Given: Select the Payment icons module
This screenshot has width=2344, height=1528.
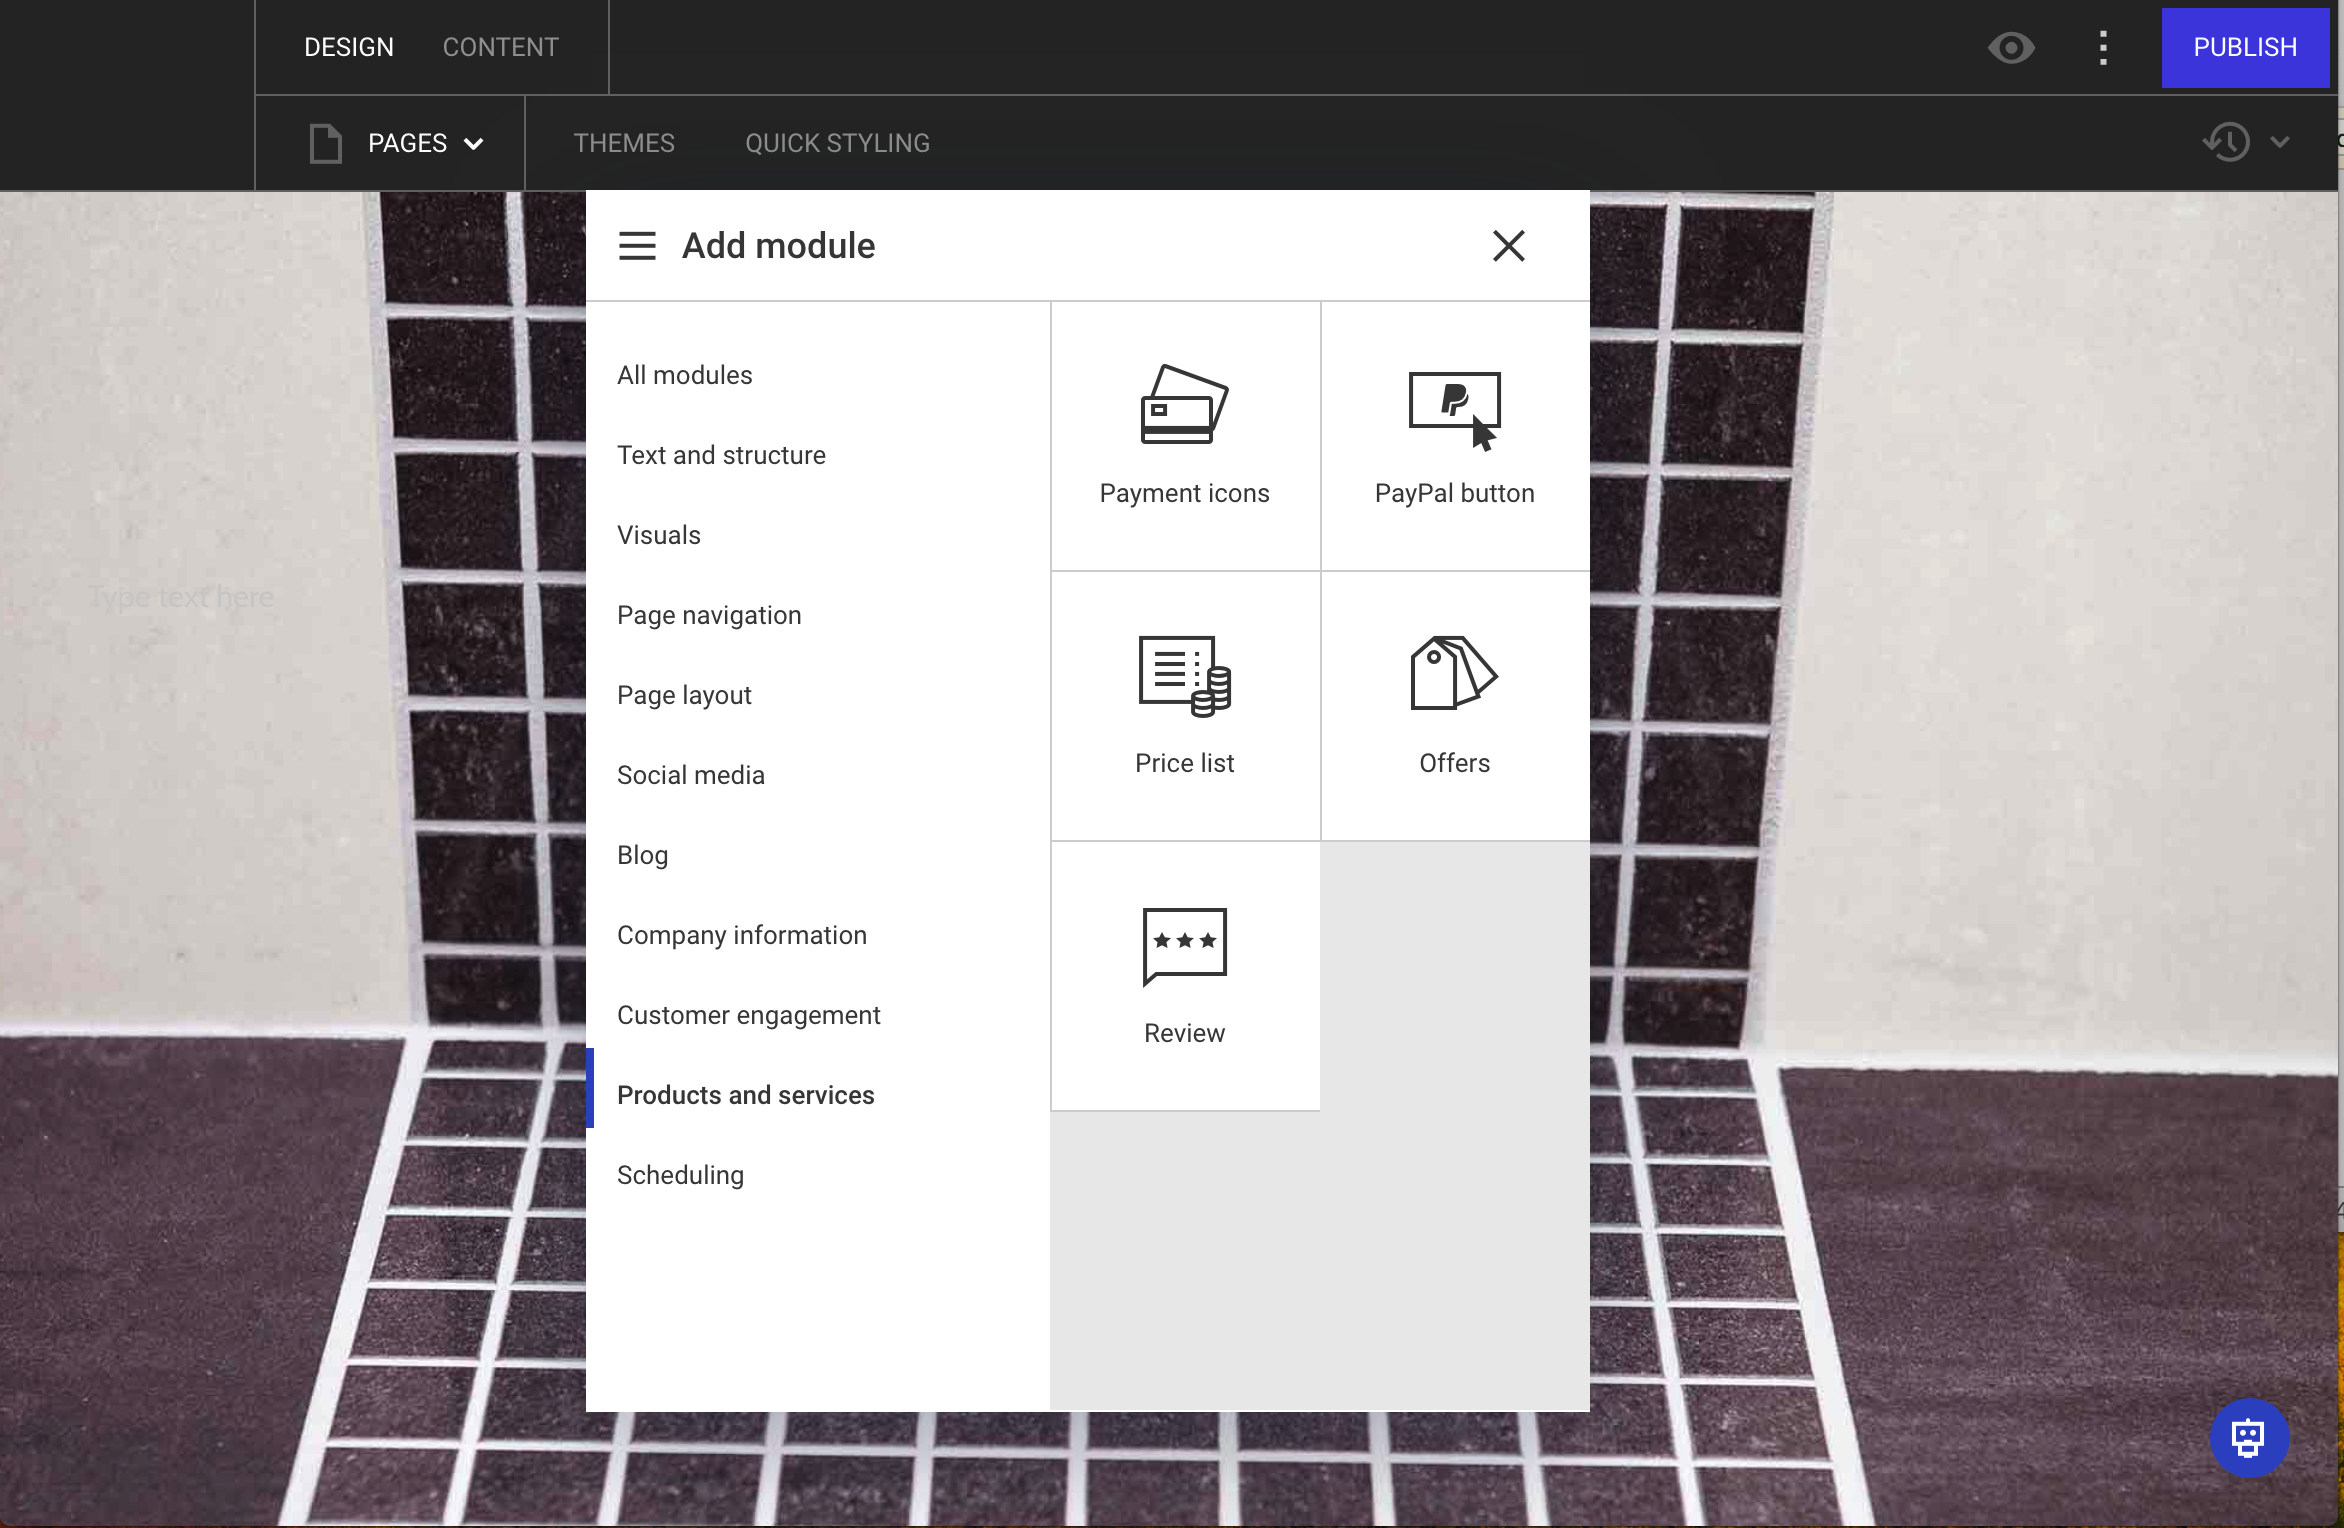Looking at the screenshot, I should (x=1185, y=436).
